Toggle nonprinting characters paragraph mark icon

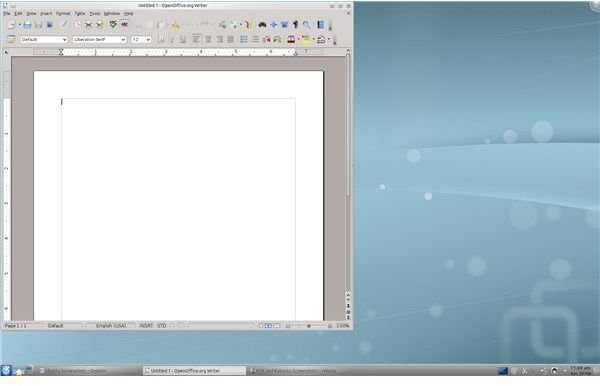295,25
